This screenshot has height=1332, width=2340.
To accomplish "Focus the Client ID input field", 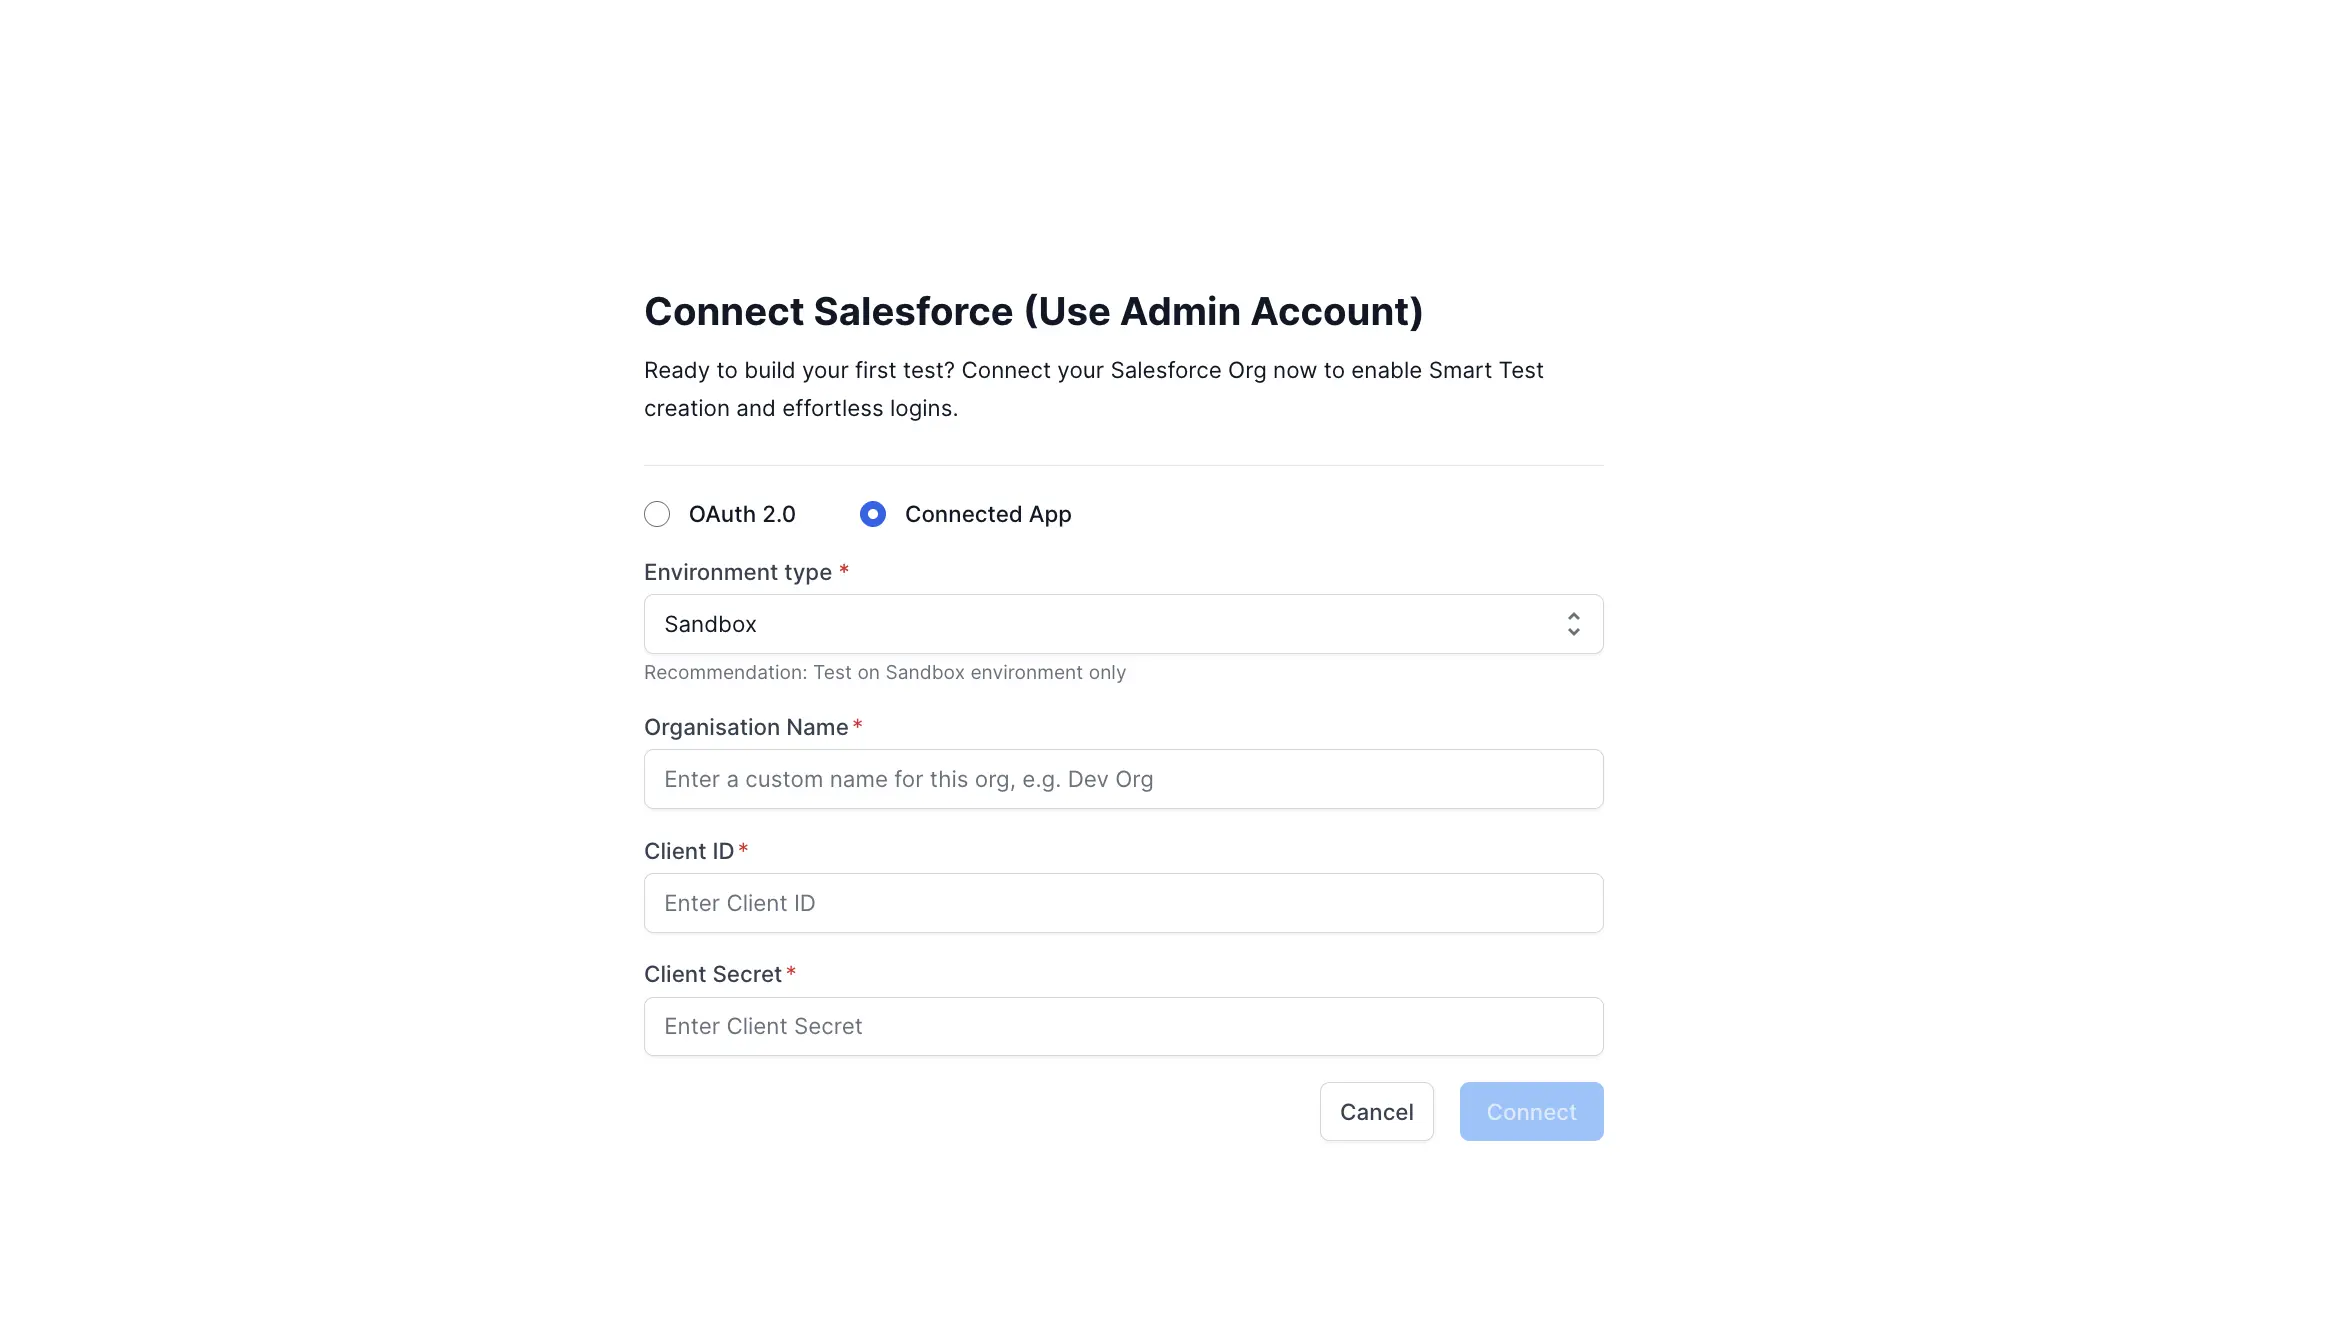I will click(x=1123, y=902).
